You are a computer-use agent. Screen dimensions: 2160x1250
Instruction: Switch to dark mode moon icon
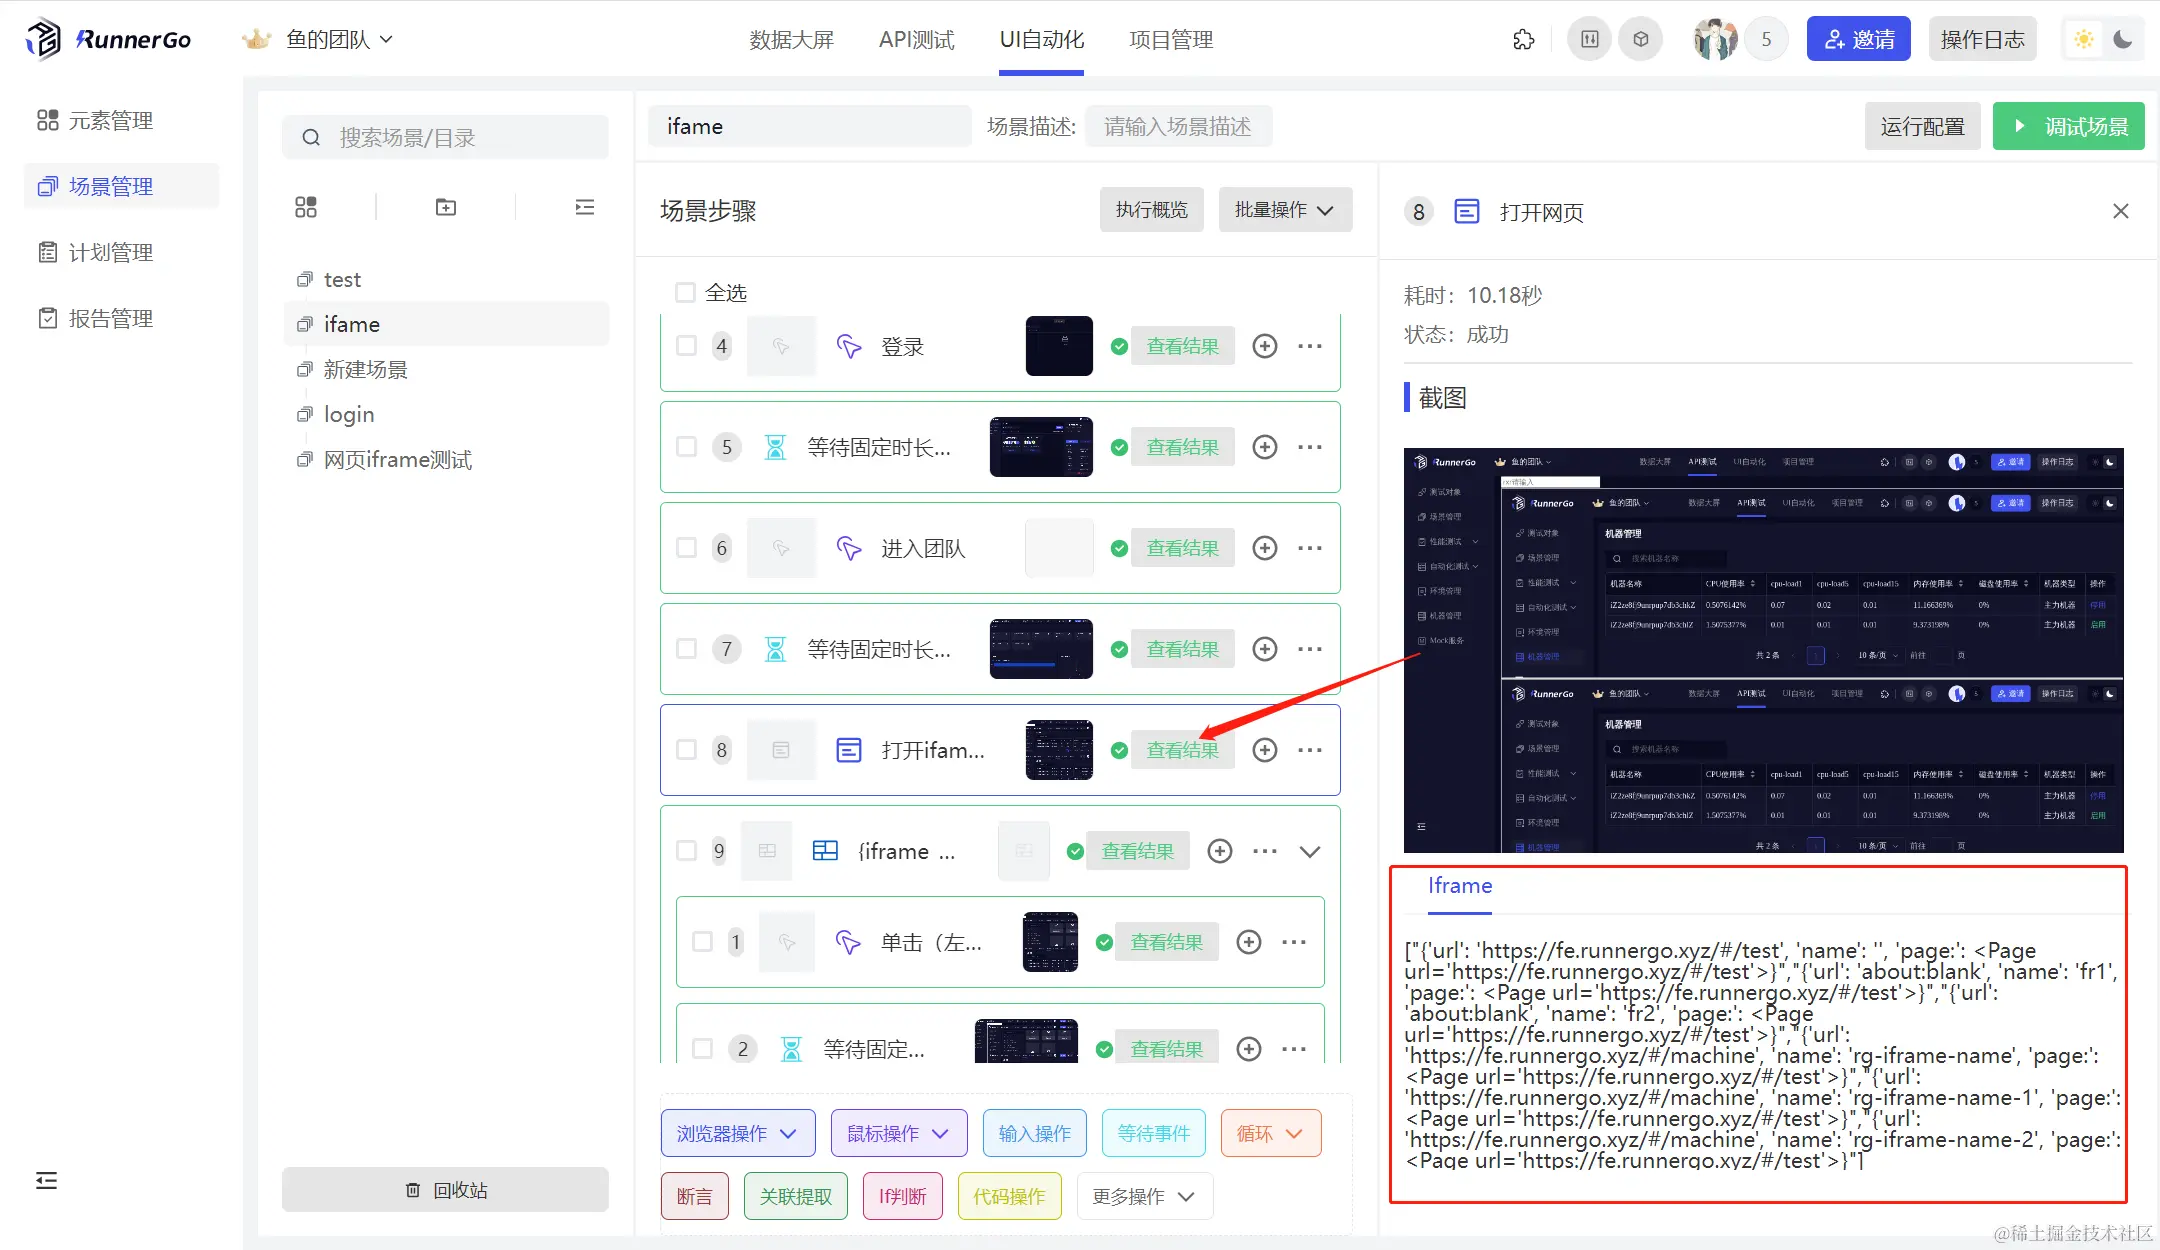2123,40
